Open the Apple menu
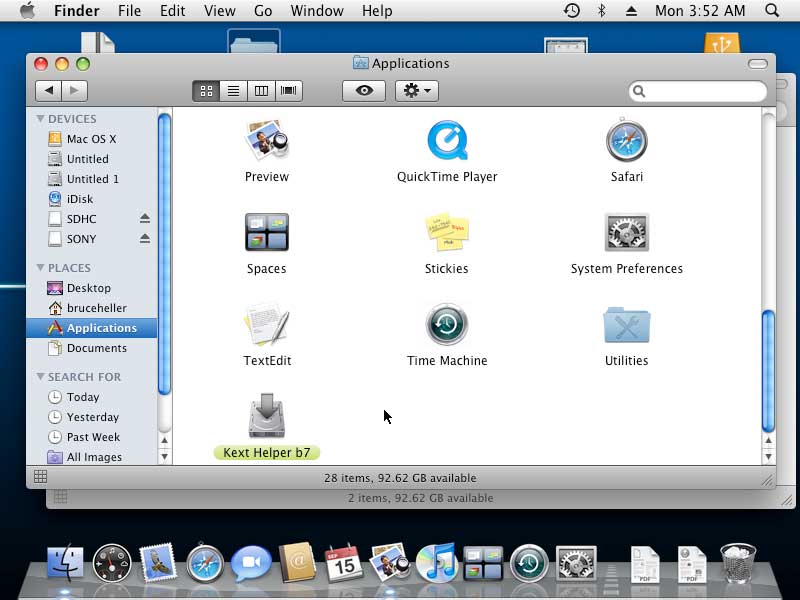 pyautogui.click(x=28, y=10)
